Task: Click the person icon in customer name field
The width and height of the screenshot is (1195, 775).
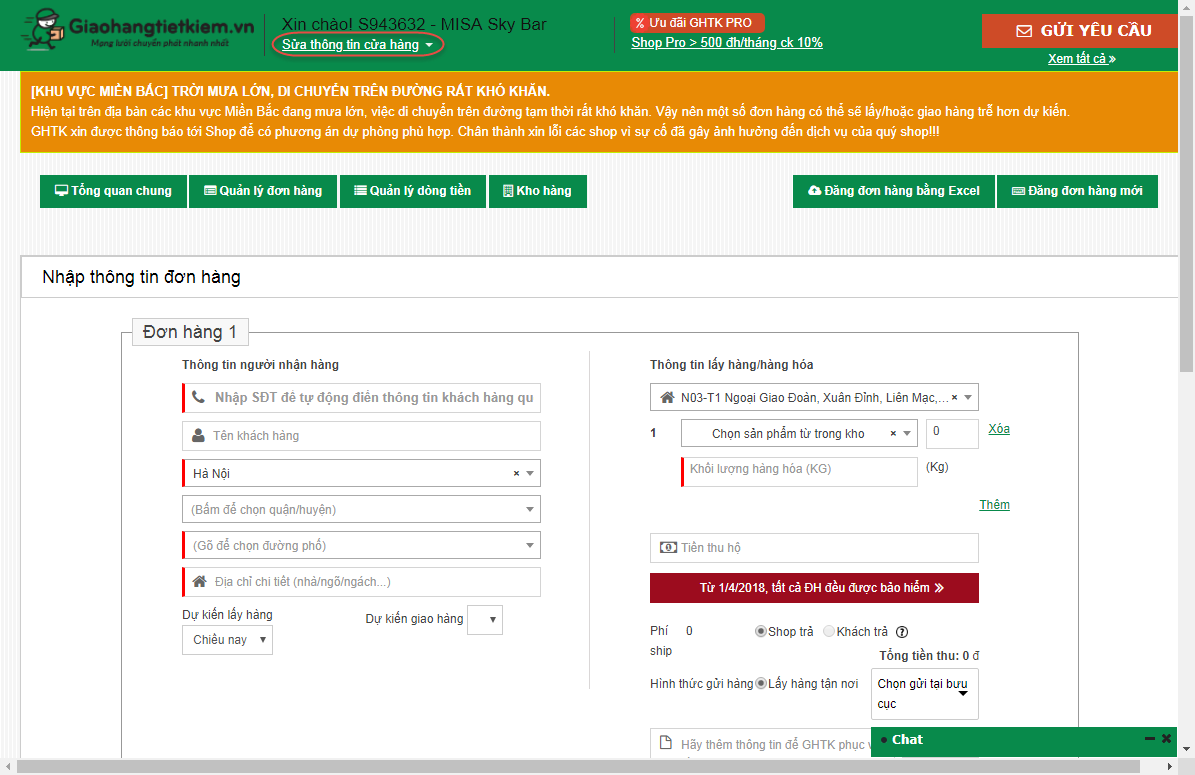Action: 198,435
